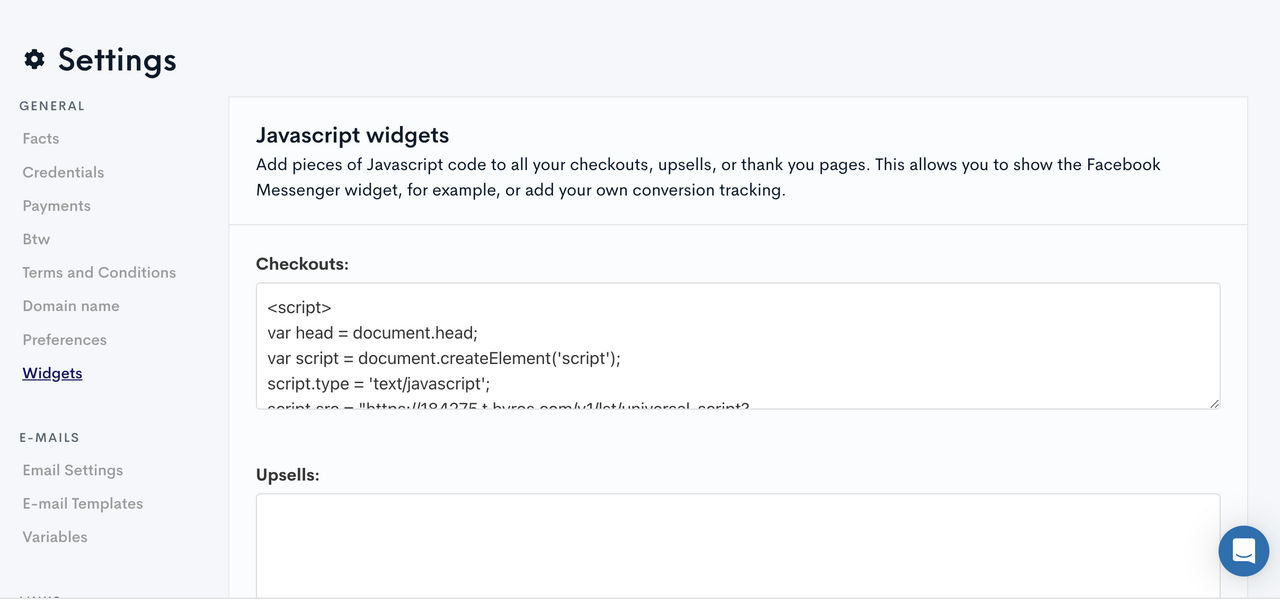Click inside the empty Upsells textarea
Viewport: 1280px width, 603px height.
[700, 545]
